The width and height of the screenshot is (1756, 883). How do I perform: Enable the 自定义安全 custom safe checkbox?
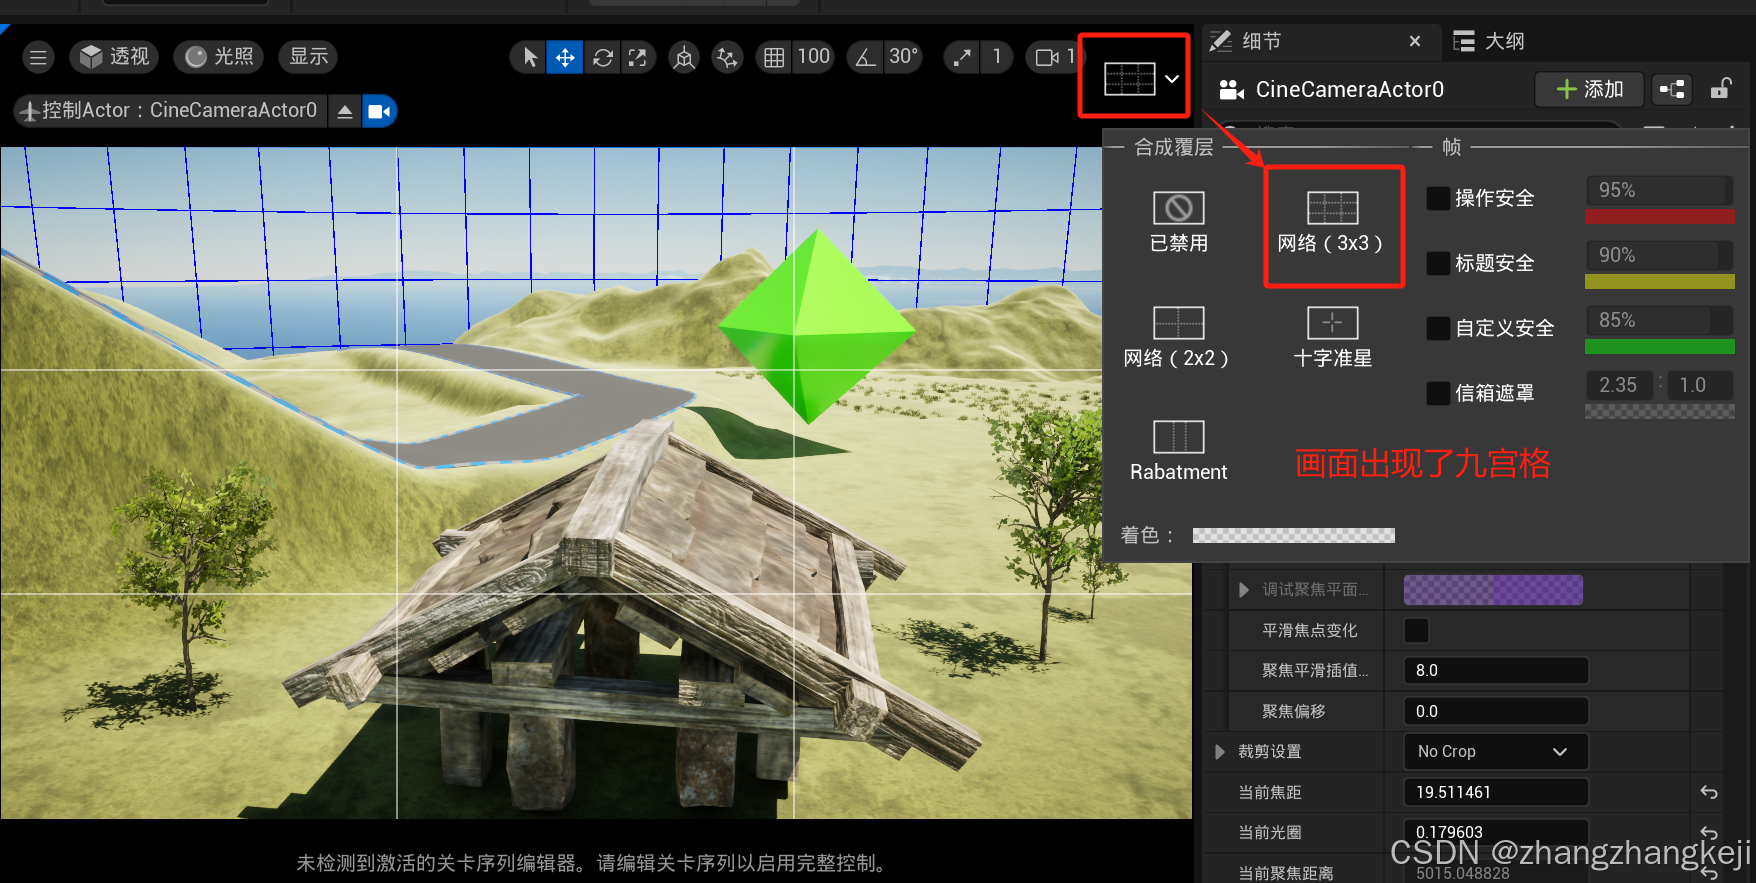tap(1438, 328)
